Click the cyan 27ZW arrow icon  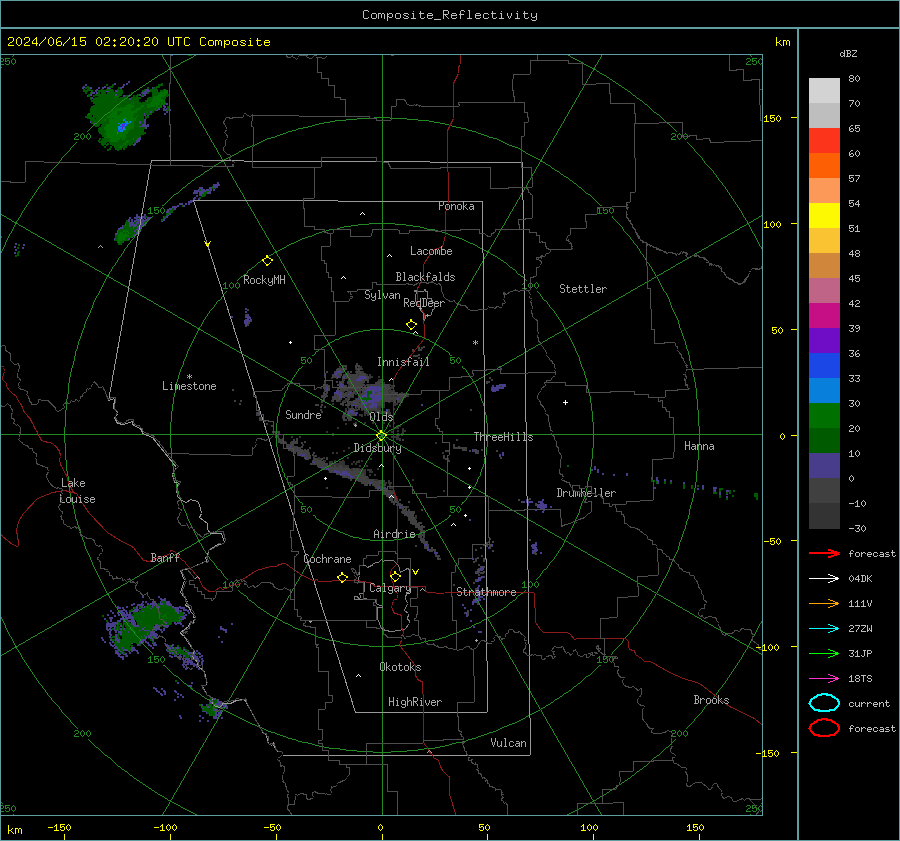[824, 629]
